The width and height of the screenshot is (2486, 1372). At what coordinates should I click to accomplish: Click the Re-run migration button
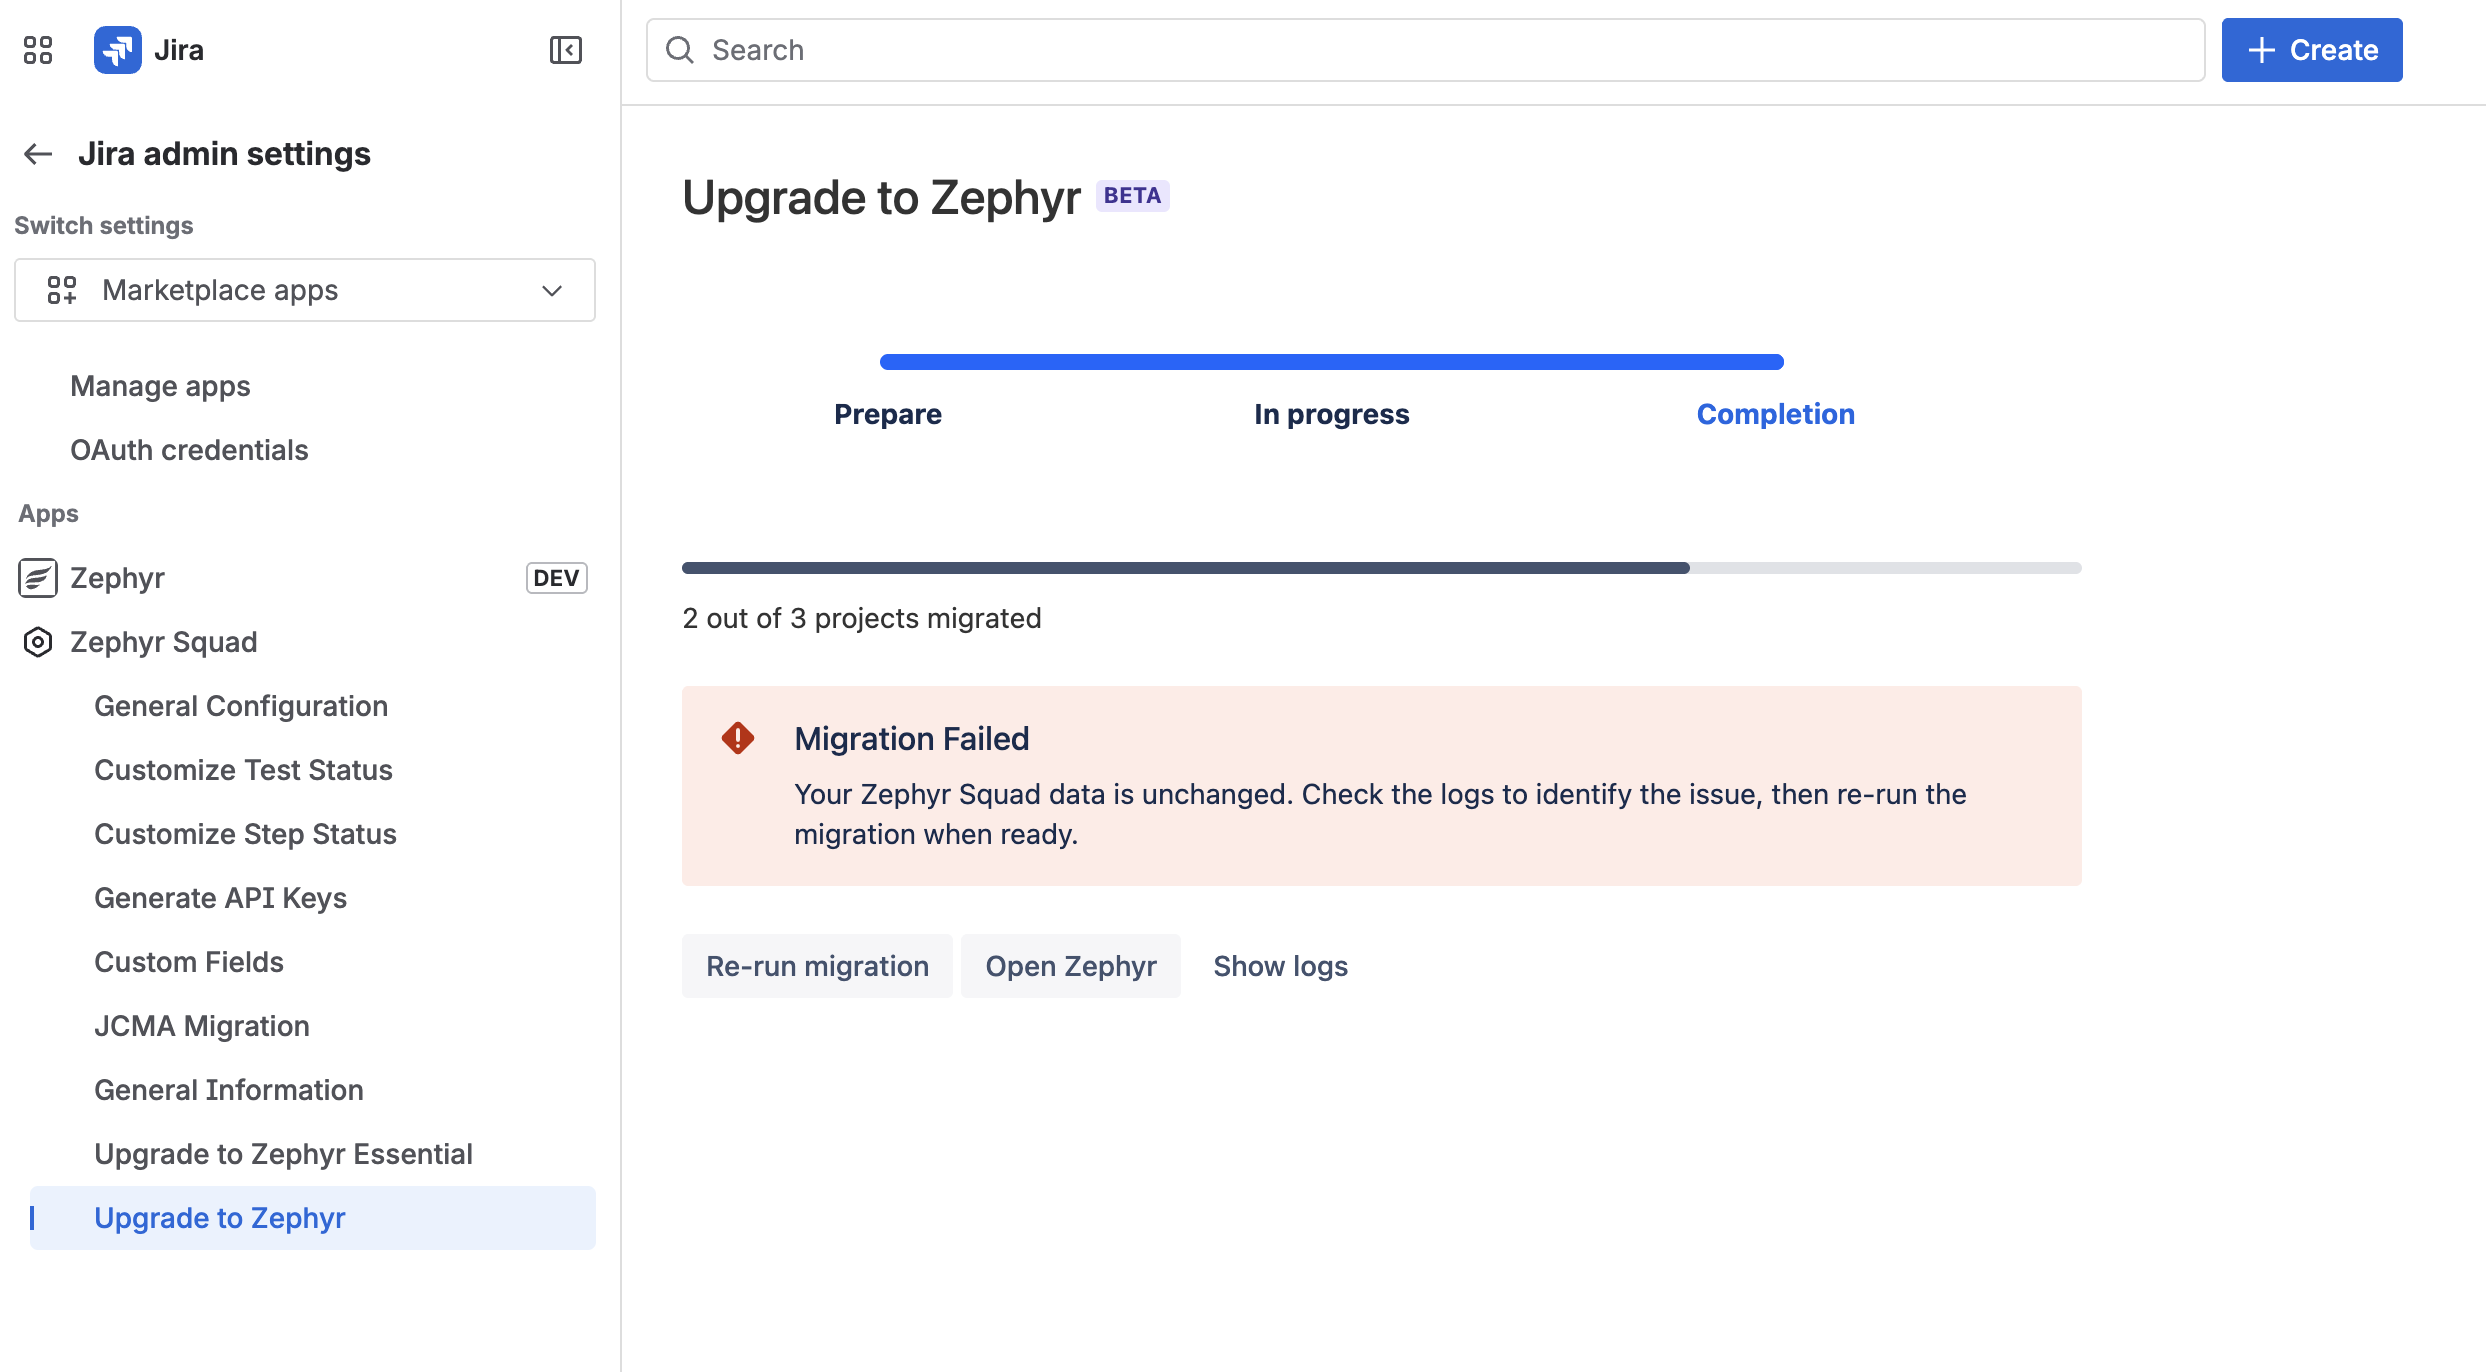817,966
